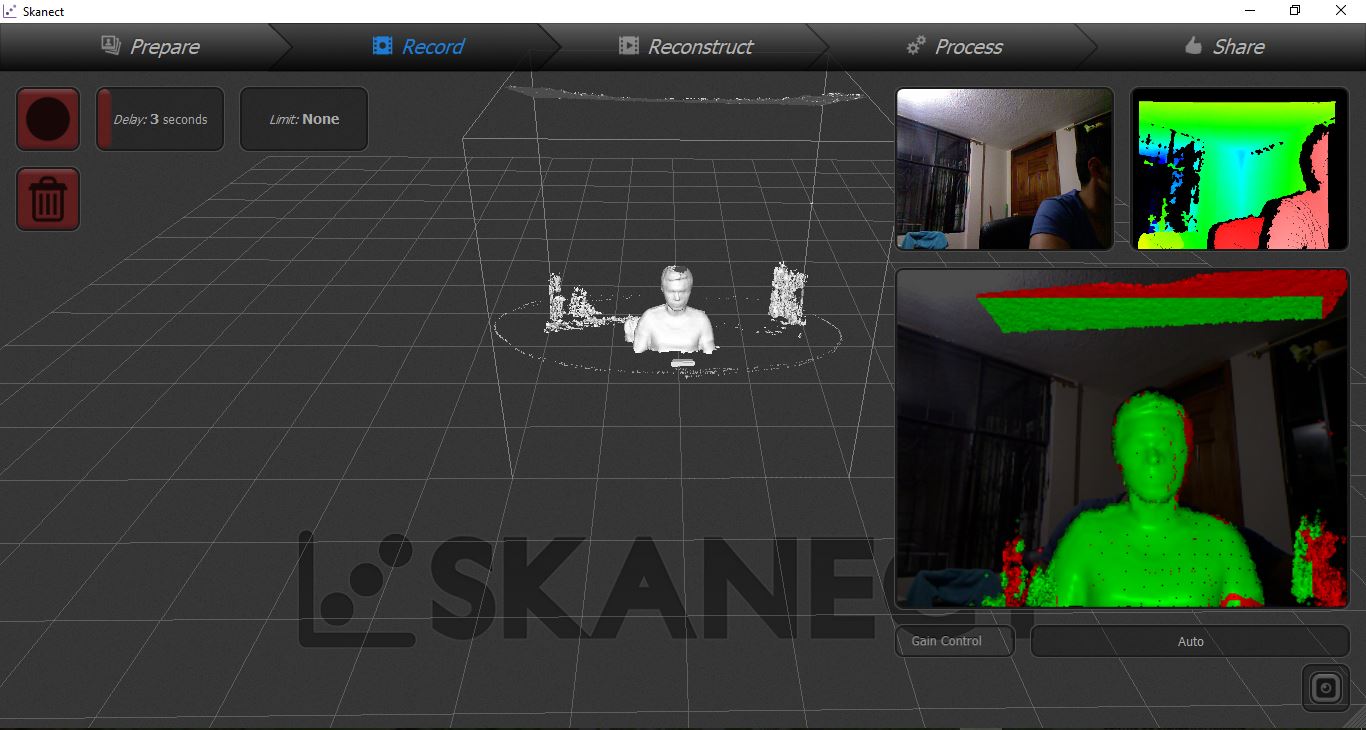Close the Skanect window
The image size is (1366, 730).
[x=1341, y=11]
